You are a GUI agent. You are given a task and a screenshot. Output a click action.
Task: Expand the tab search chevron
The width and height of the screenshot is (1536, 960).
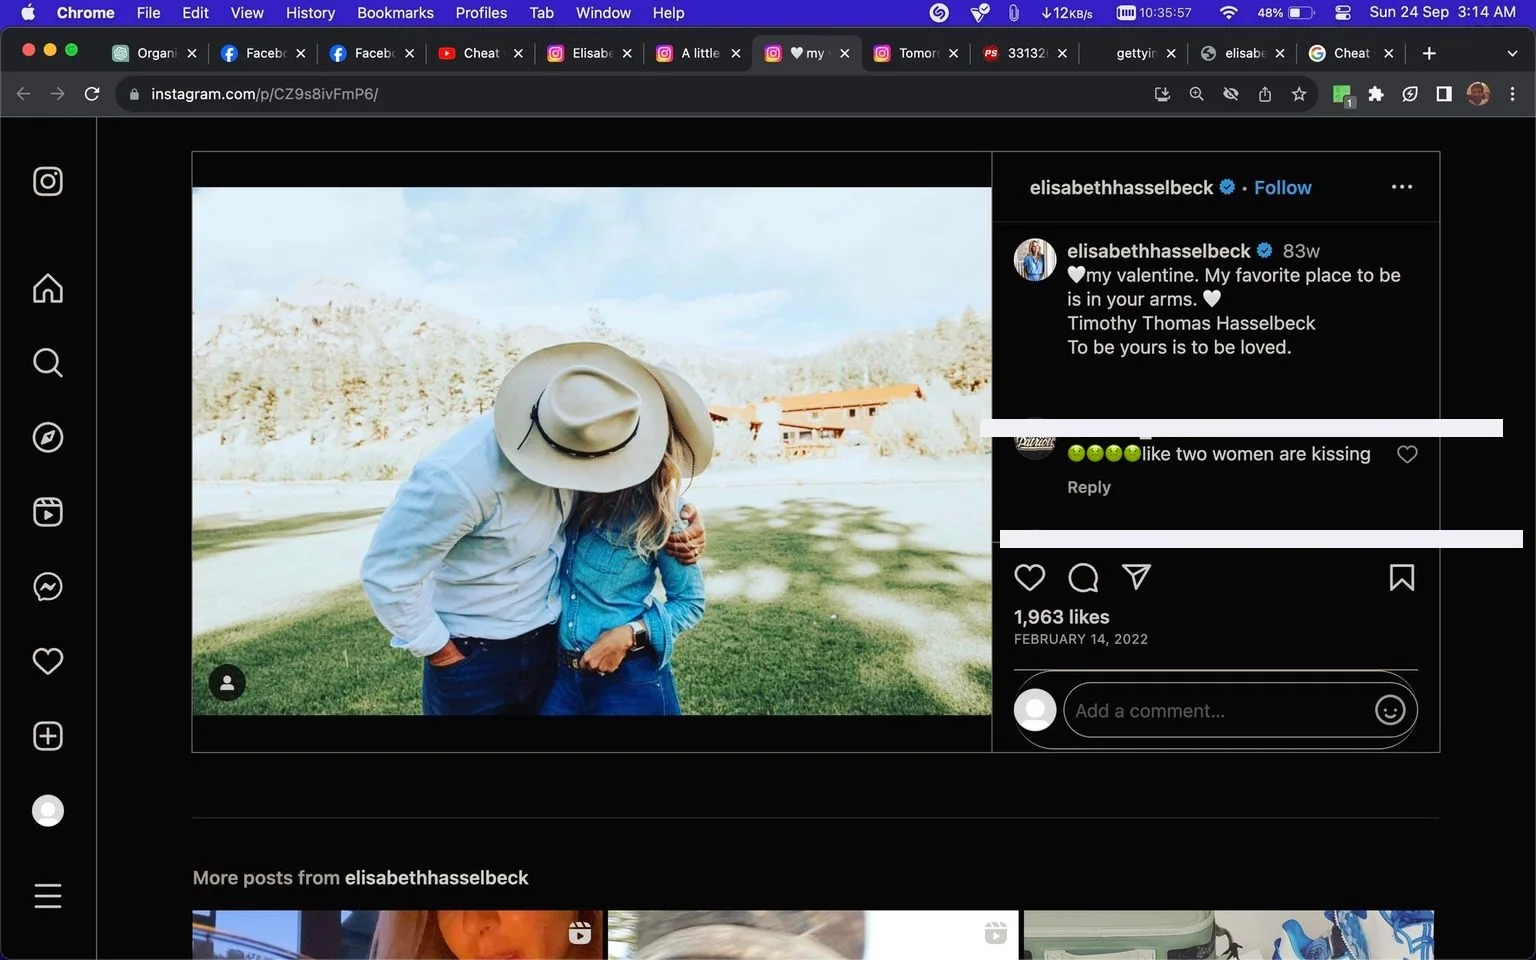[1512, 53]
